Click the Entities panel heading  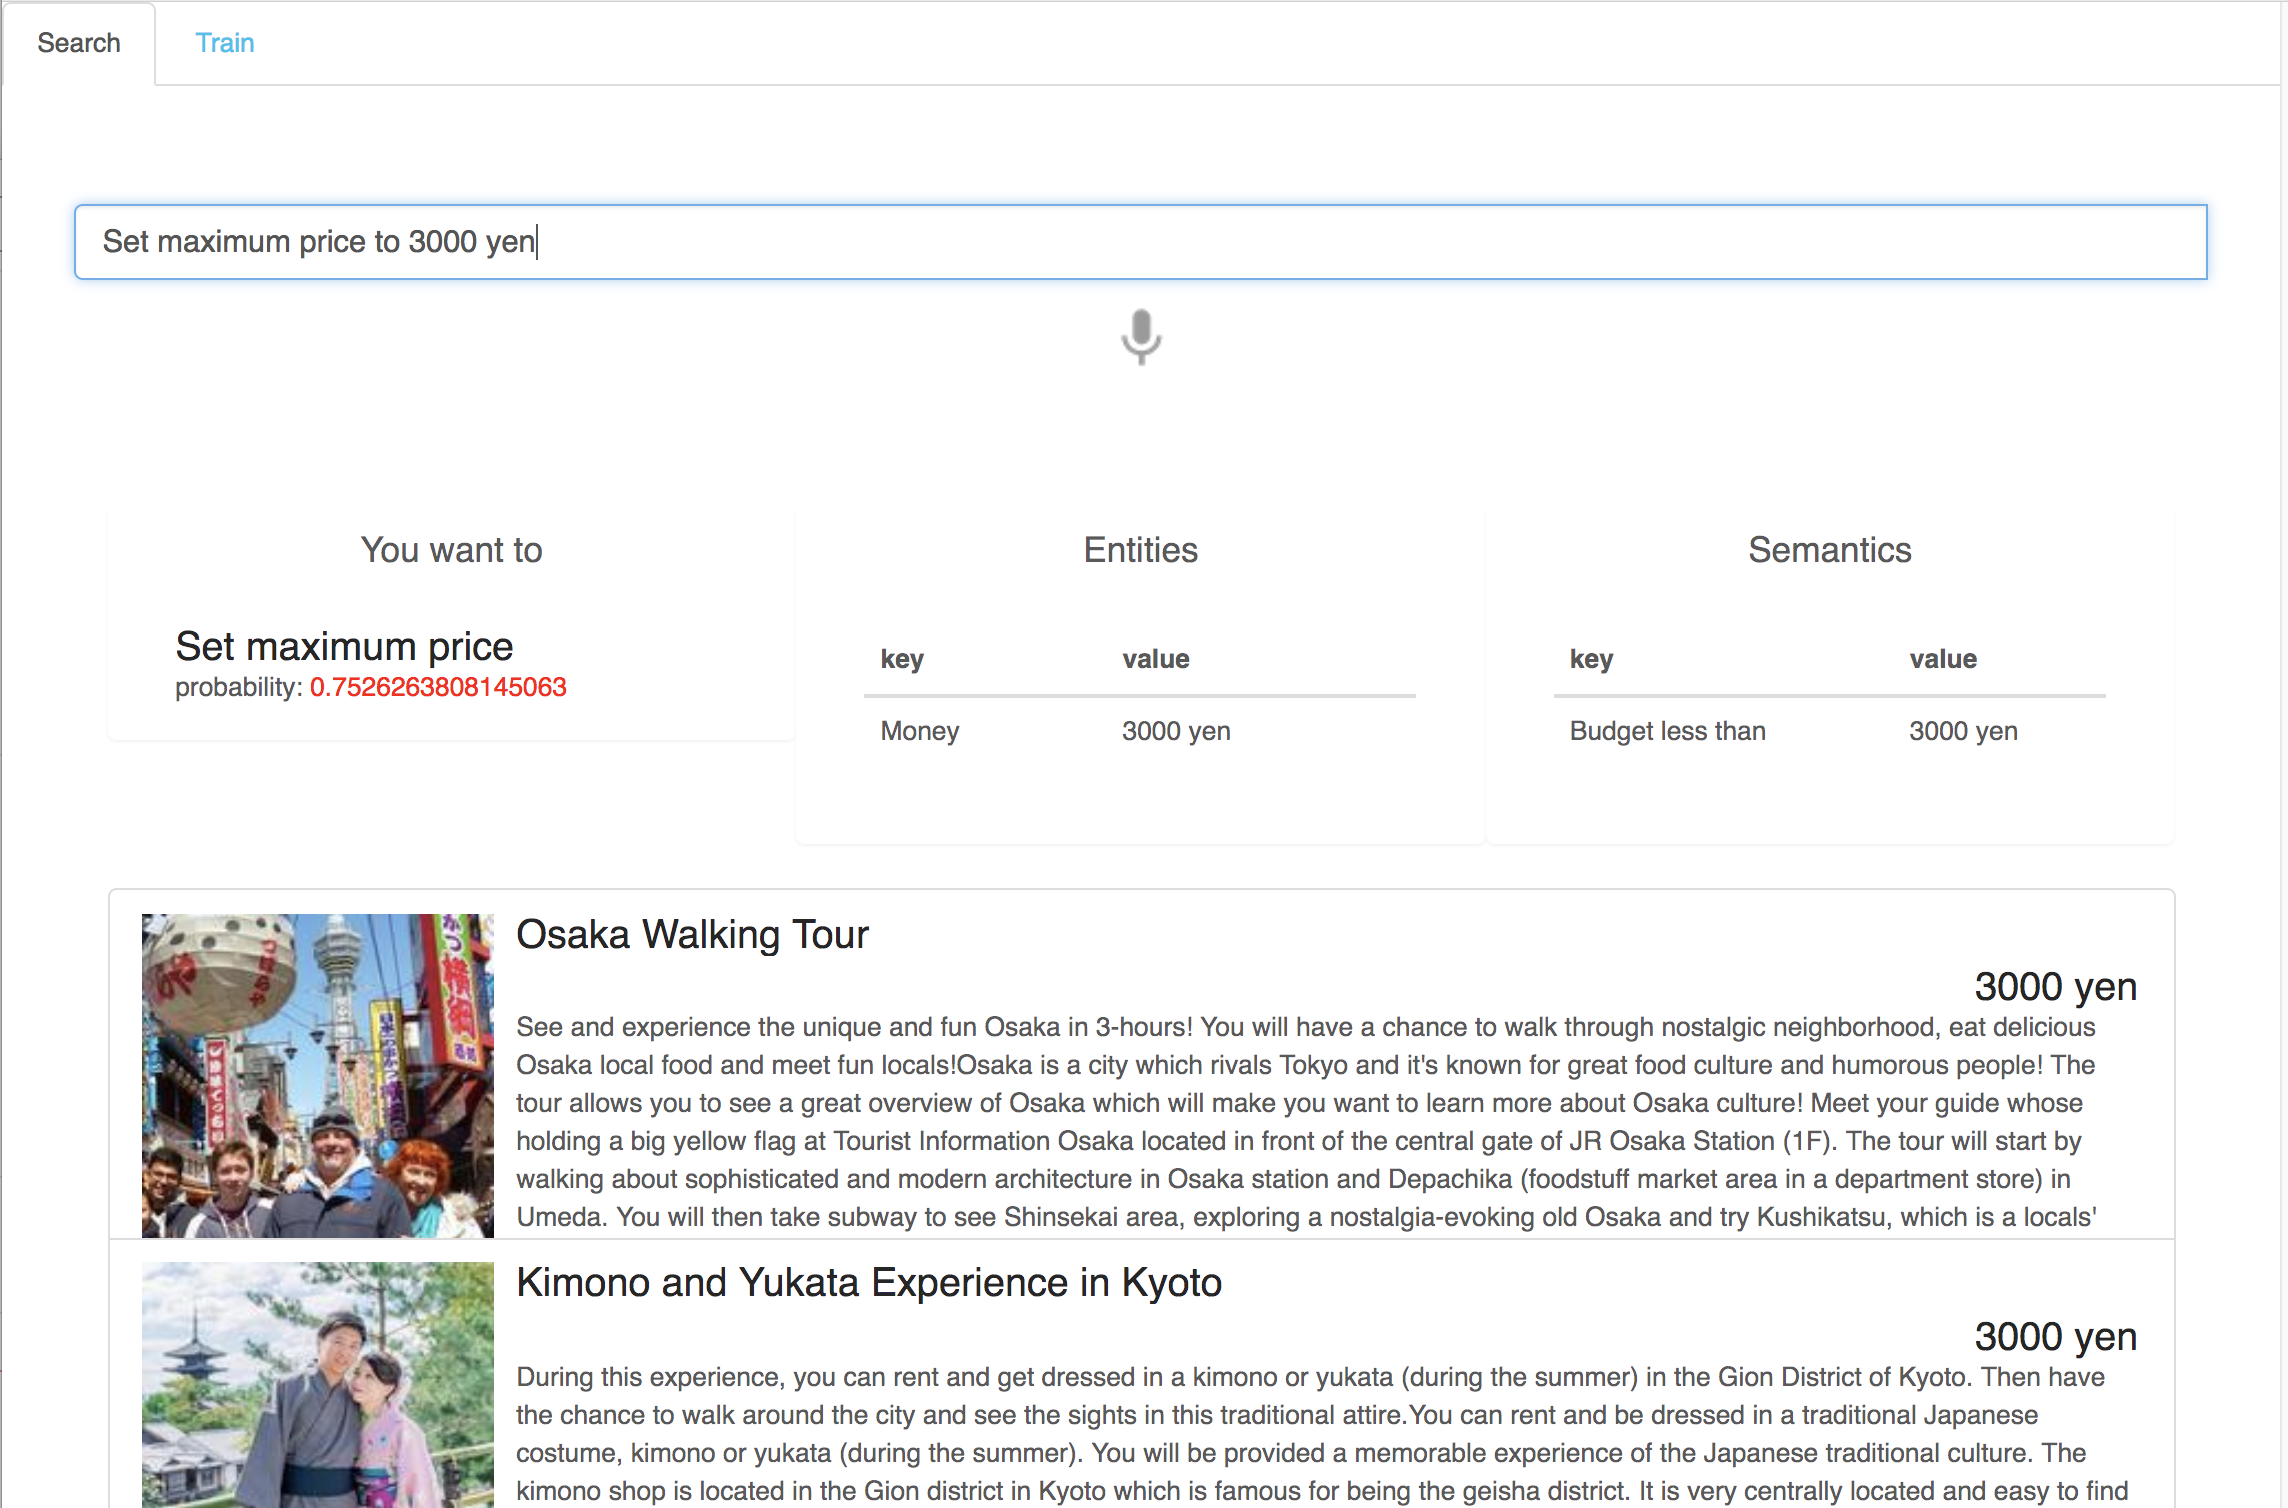(1140, 550)
